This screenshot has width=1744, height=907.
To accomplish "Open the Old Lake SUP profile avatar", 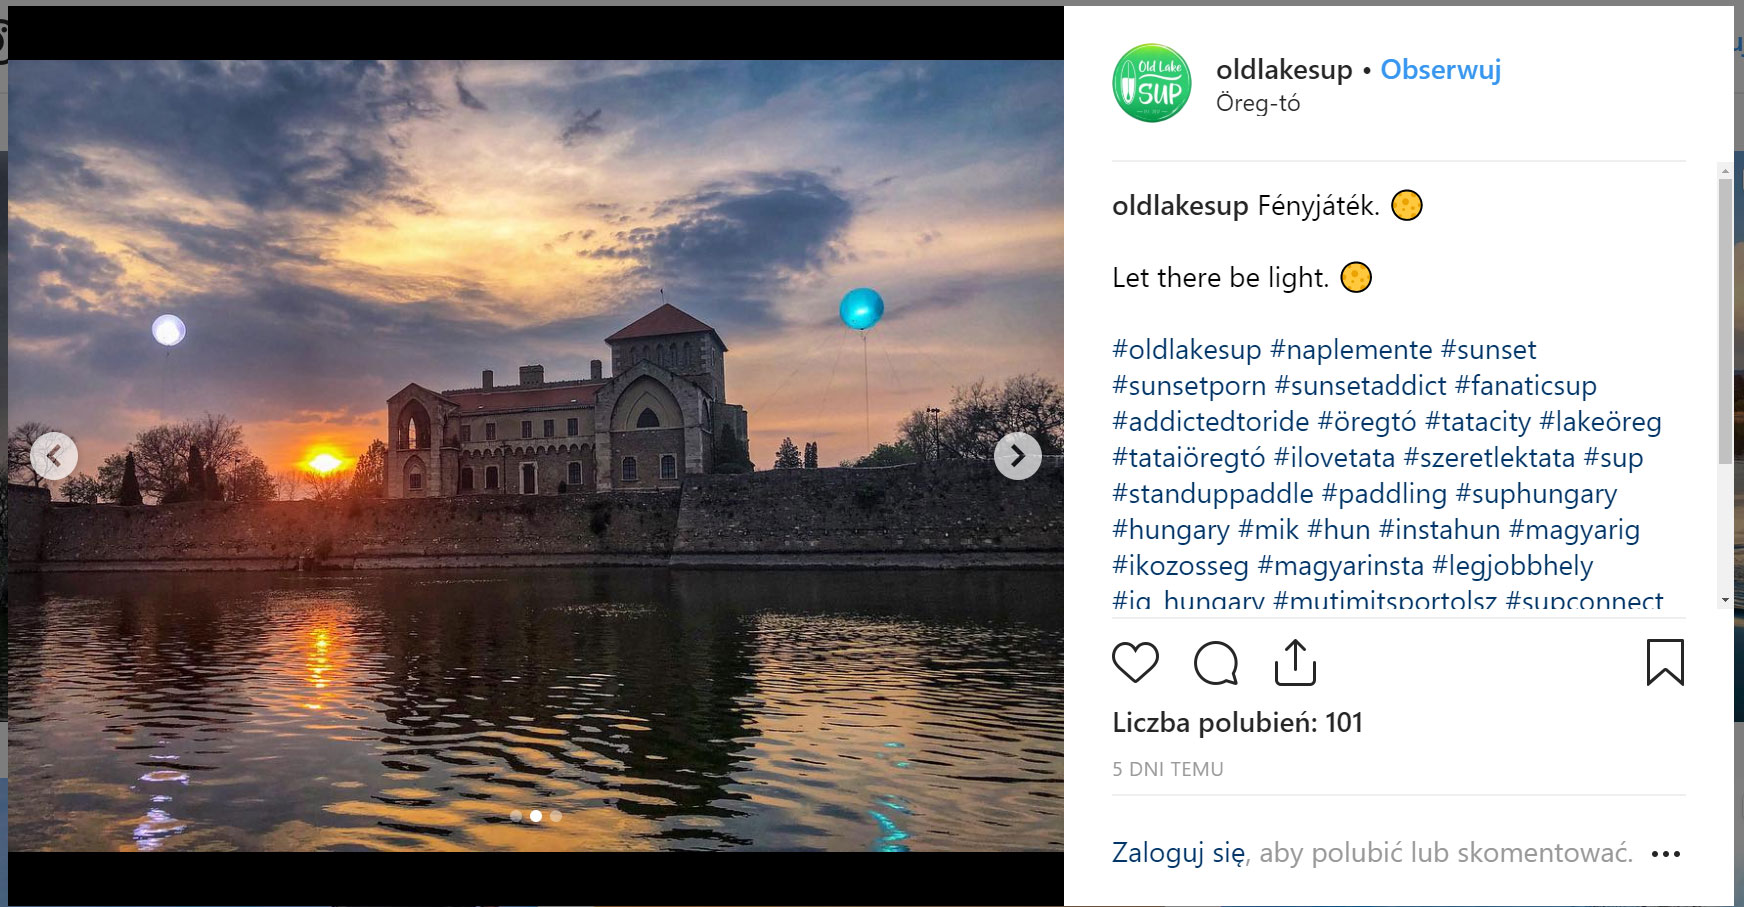I will pos(1152,83).
